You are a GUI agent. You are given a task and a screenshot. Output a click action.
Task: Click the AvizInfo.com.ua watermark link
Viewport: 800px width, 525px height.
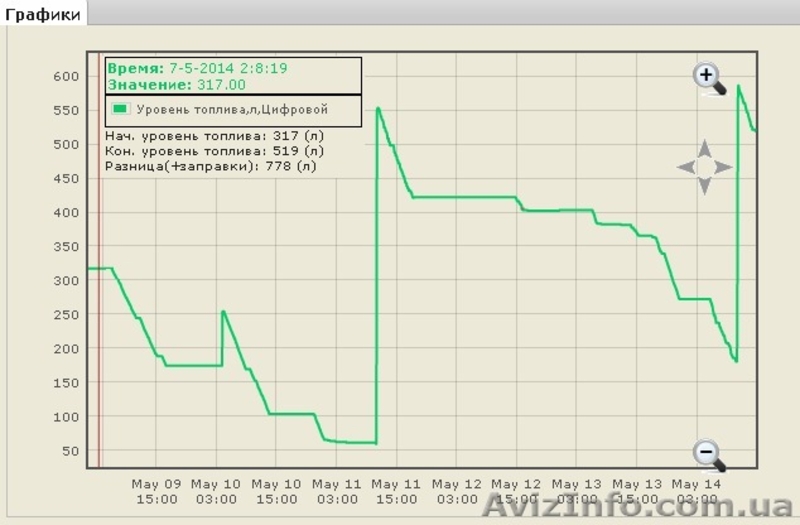pos(640,506)
